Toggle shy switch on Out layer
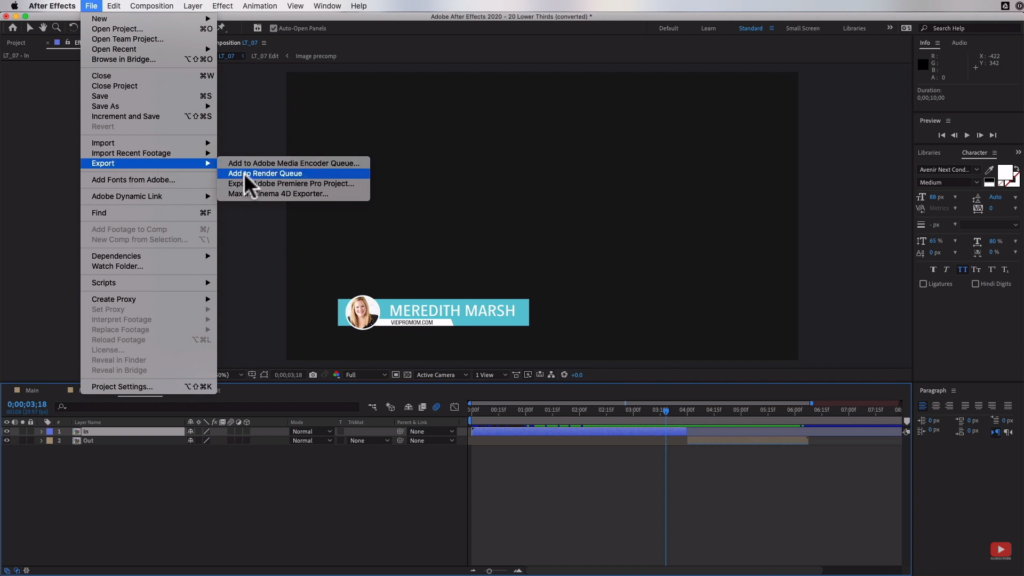 coord(191,441)
